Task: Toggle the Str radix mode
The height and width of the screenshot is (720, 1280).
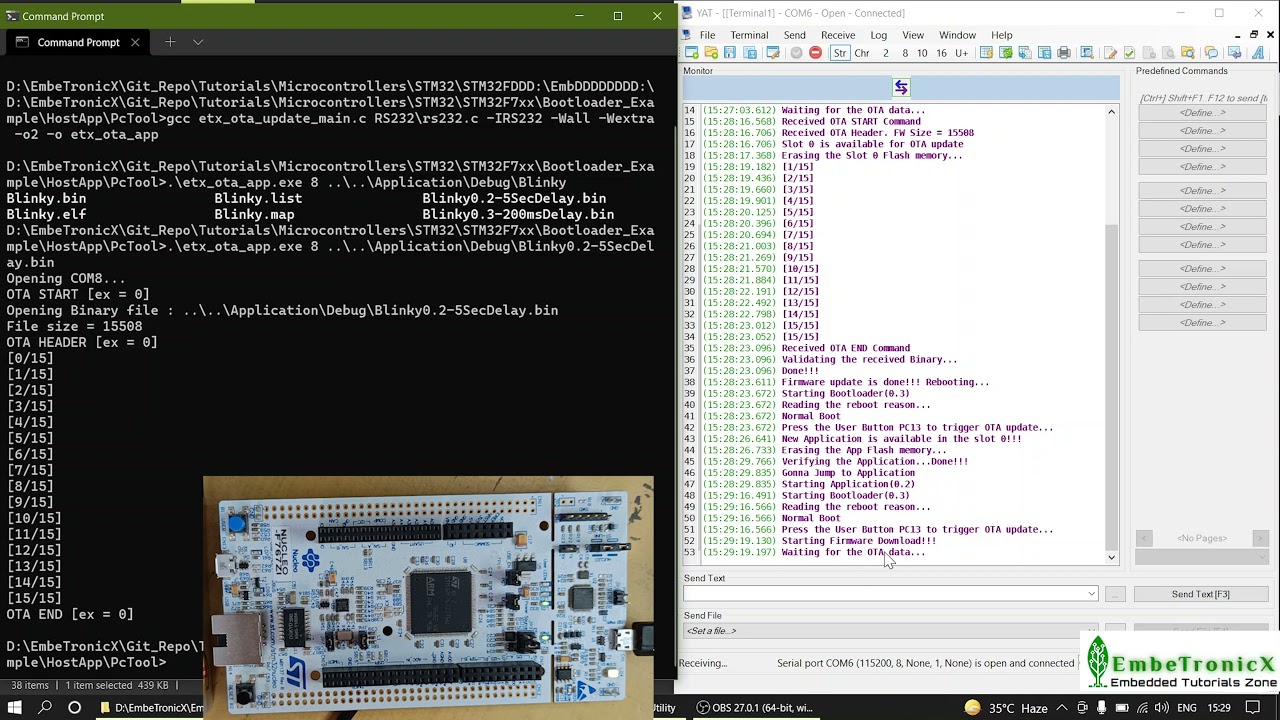Action: (840, 53)
